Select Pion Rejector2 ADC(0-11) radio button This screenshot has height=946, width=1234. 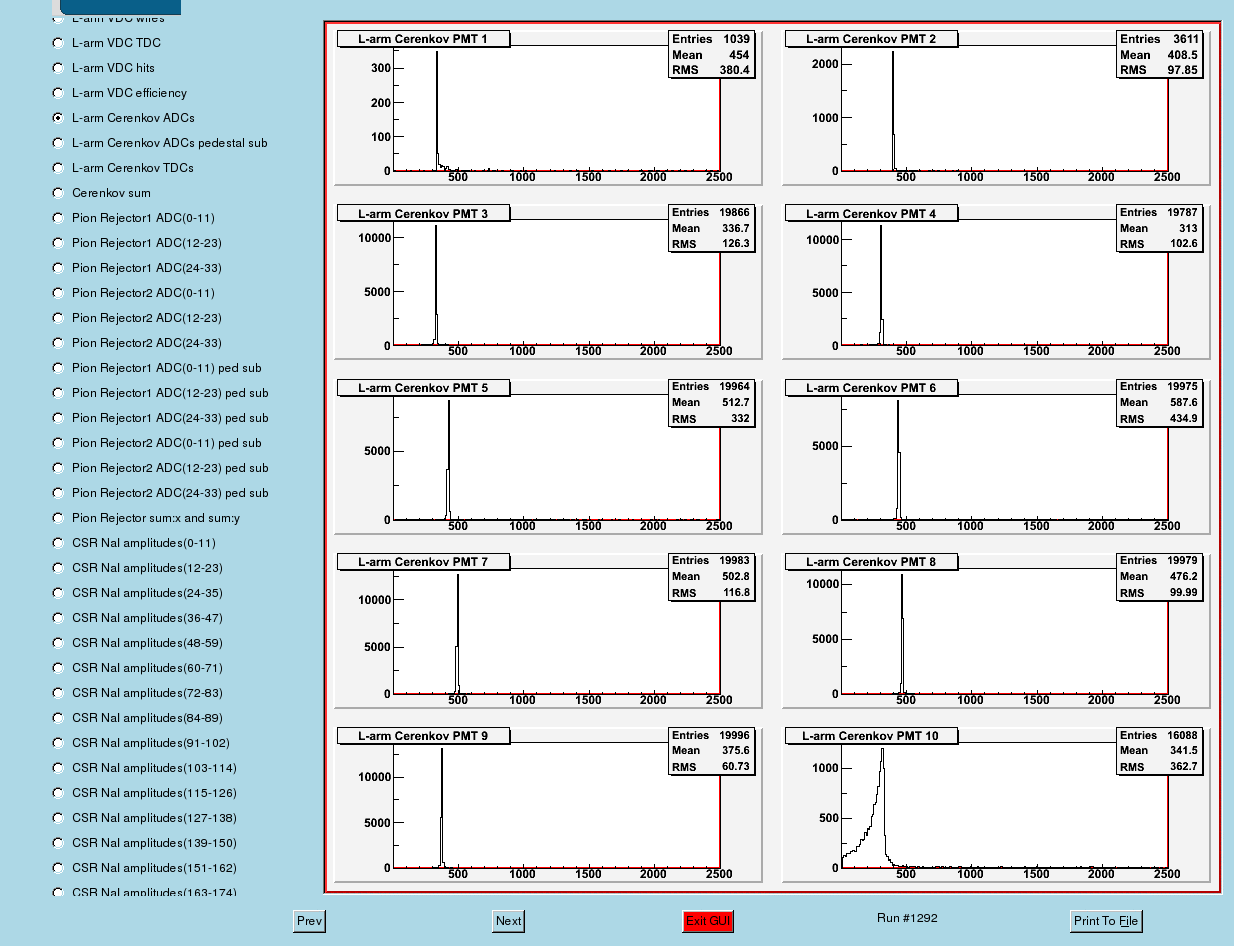[58, 293]
